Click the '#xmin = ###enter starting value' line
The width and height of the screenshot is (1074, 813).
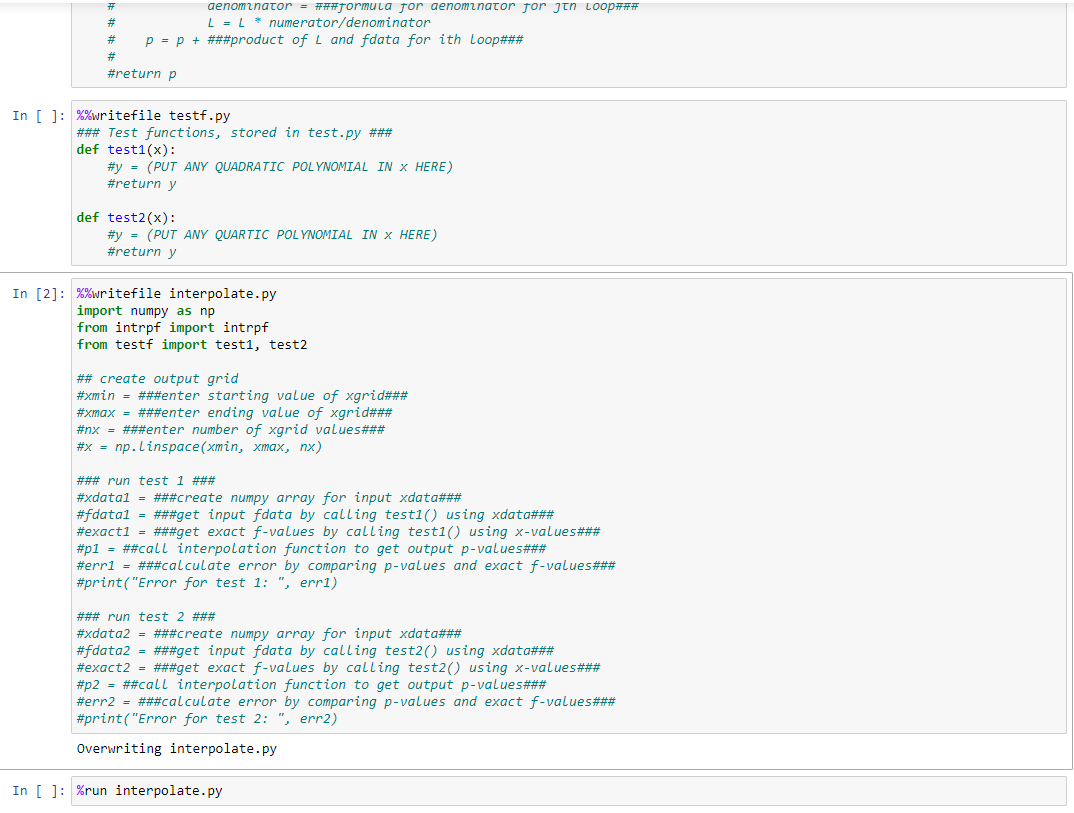(x=242, y=396)
